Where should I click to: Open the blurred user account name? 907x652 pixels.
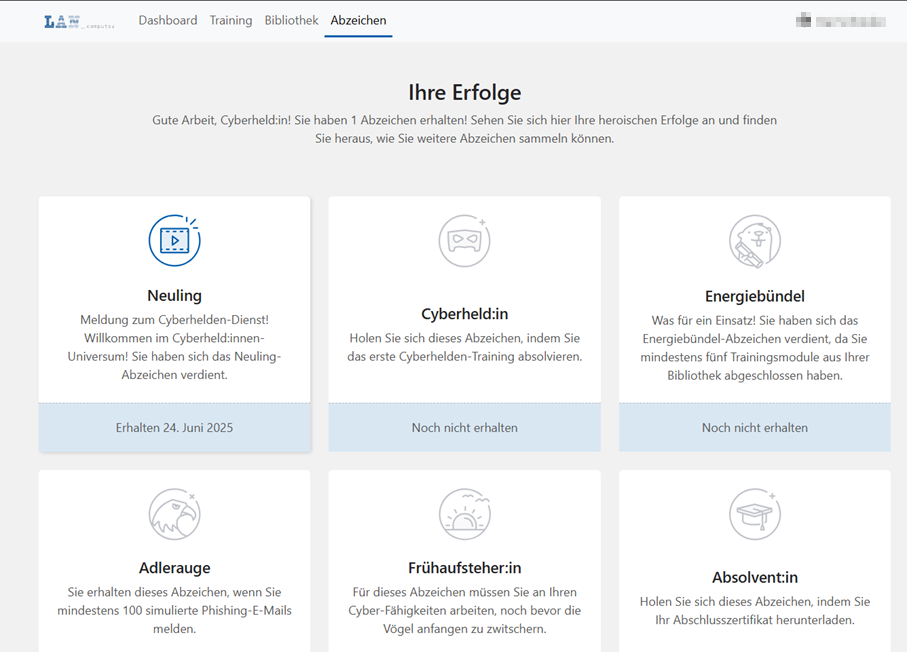[x=850, y=21]
